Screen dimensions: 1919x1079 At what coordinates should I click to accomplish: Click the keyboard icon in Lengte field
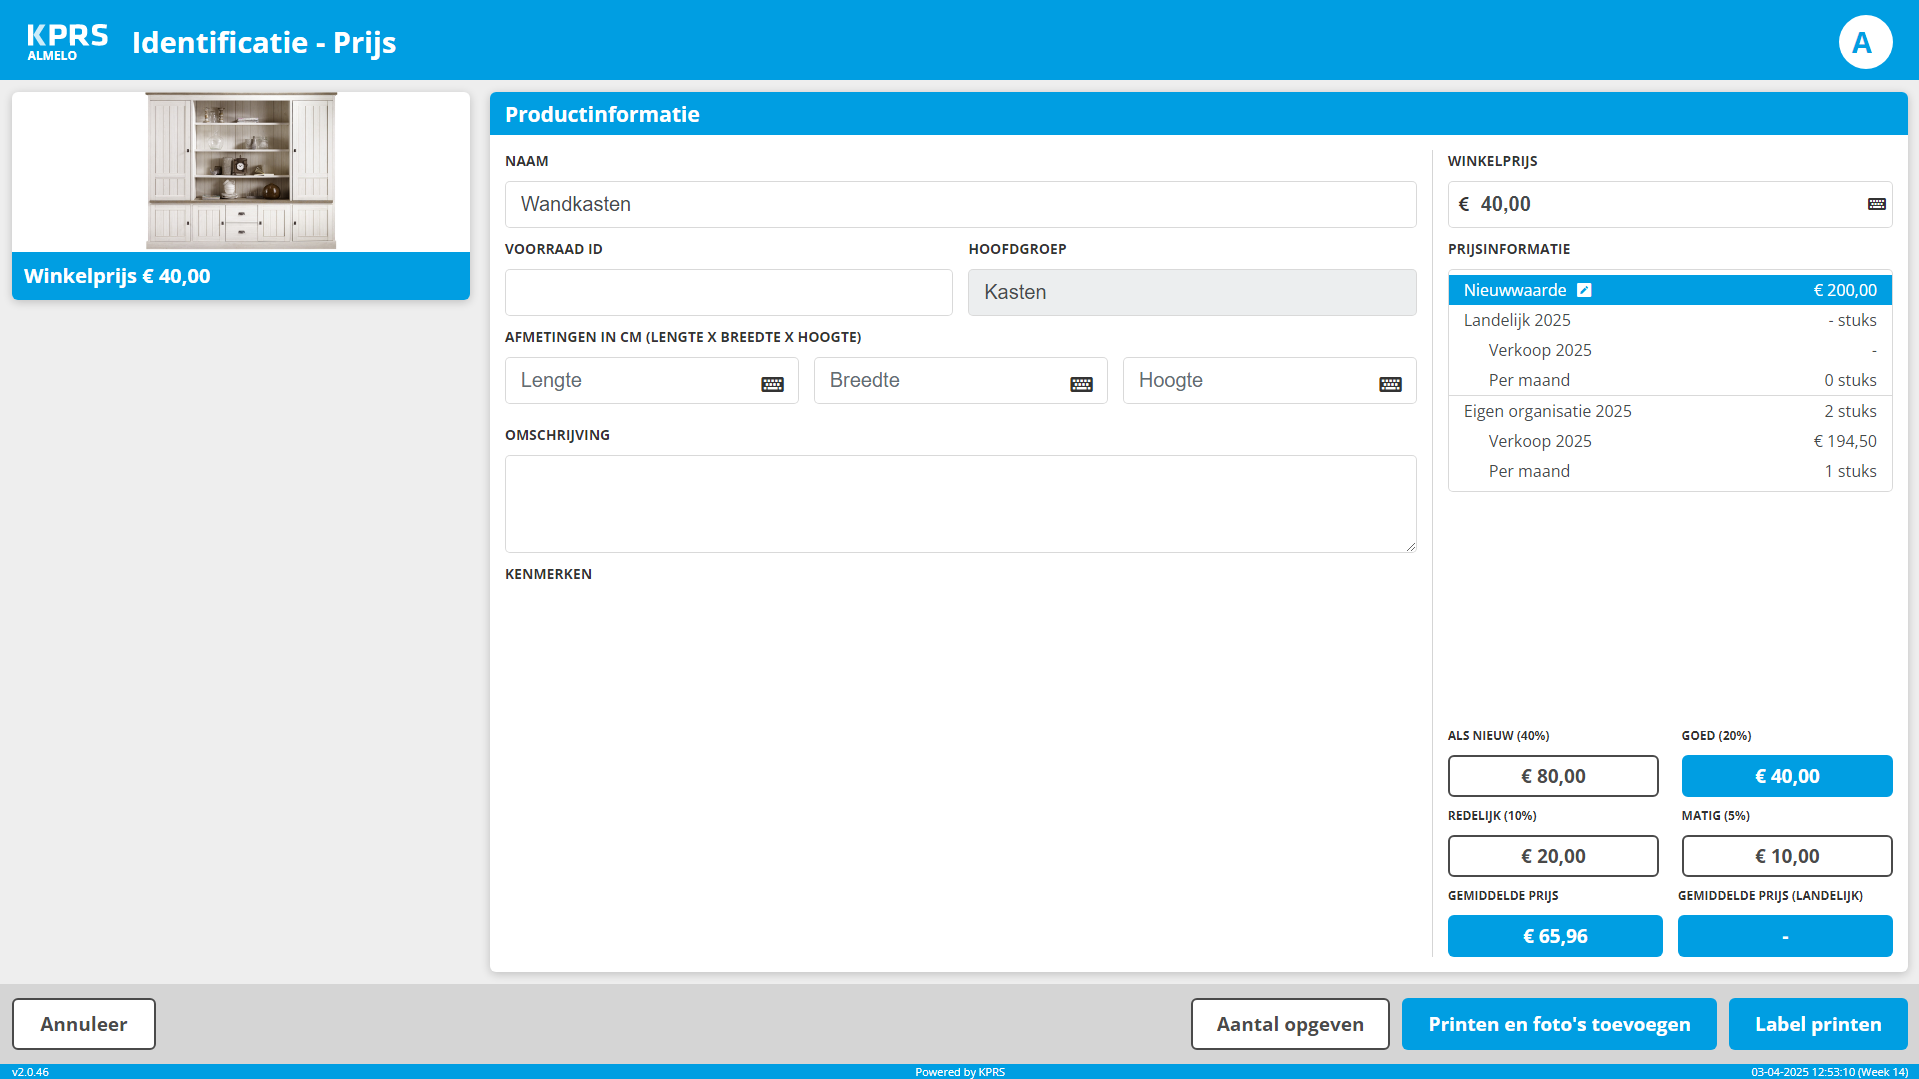coord(772,384)
